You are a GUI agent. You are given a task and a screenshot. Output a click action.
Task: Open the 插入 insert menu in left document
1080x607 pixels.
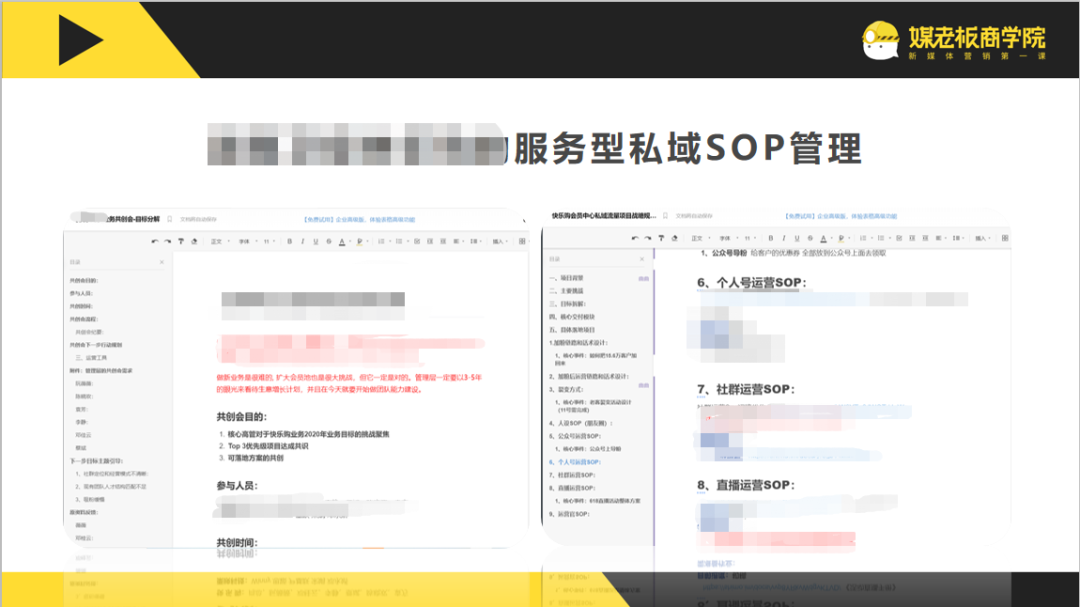(500, 241)
